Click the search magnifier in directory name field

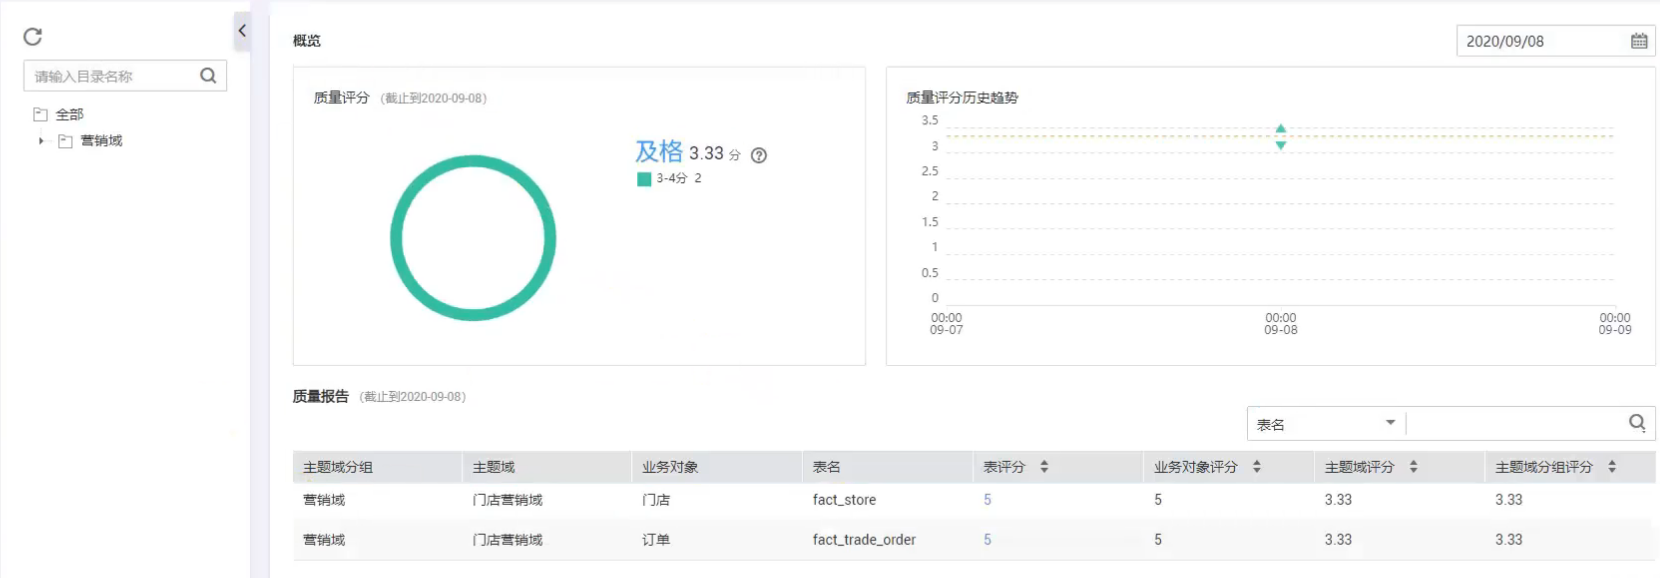pos(208,76)
